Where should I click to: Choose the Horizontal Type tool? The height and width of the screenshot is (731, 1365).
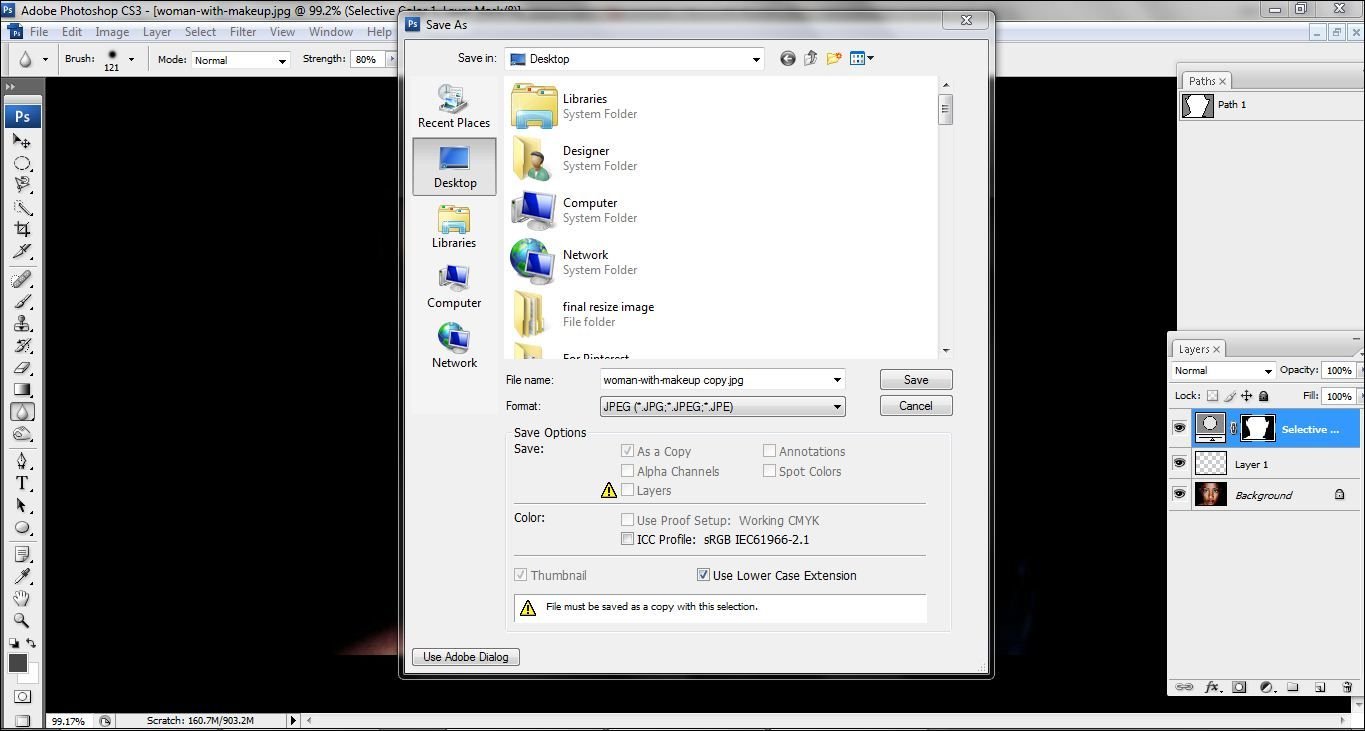coord(22,483)
